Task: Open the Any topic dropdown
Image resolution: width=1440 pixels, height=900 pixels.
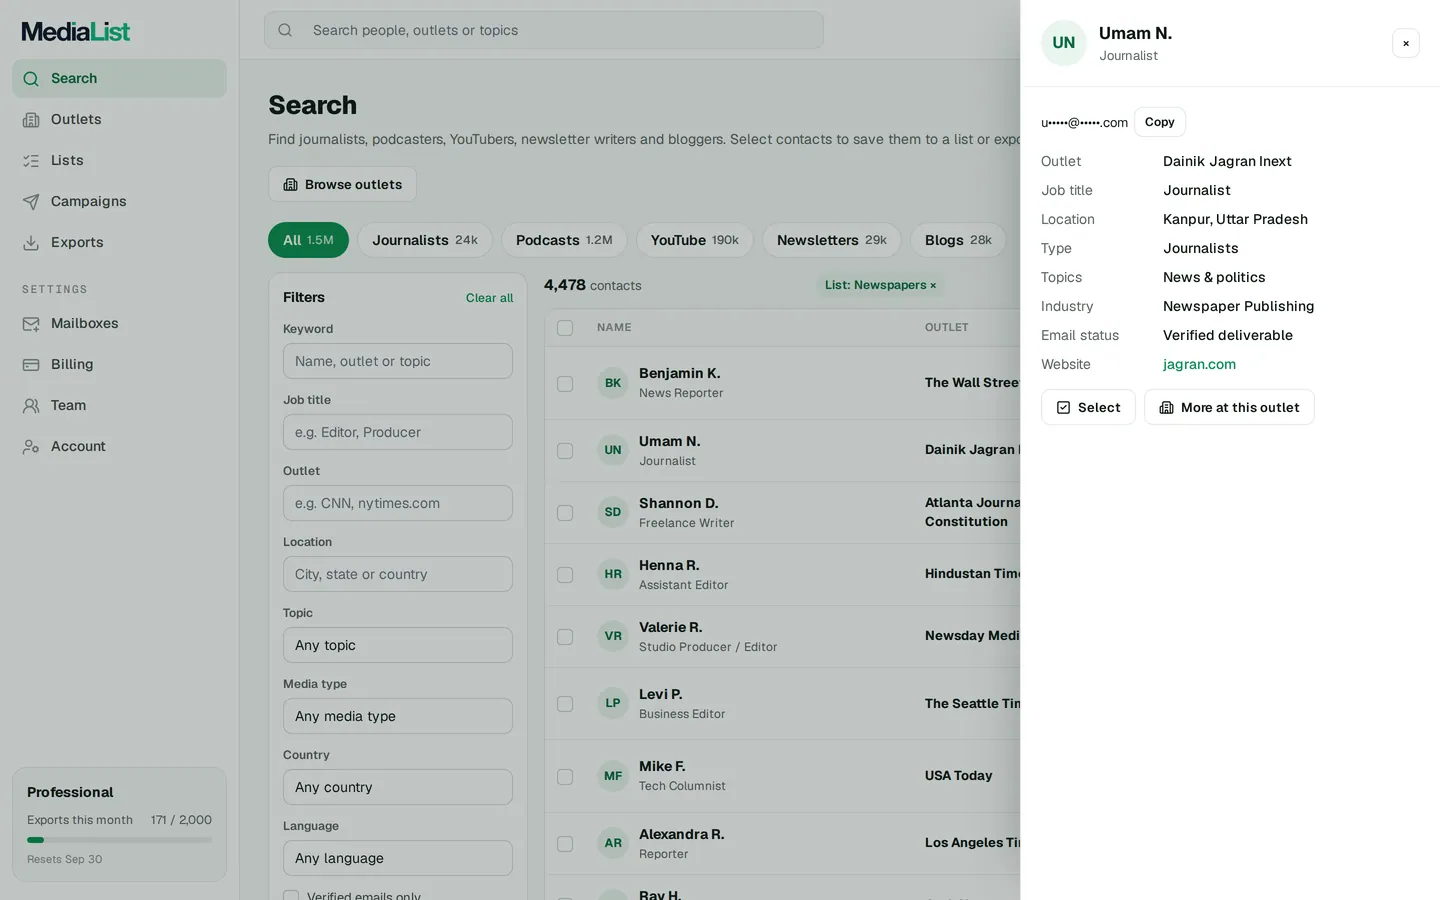Action: click(x=398, y=645)
